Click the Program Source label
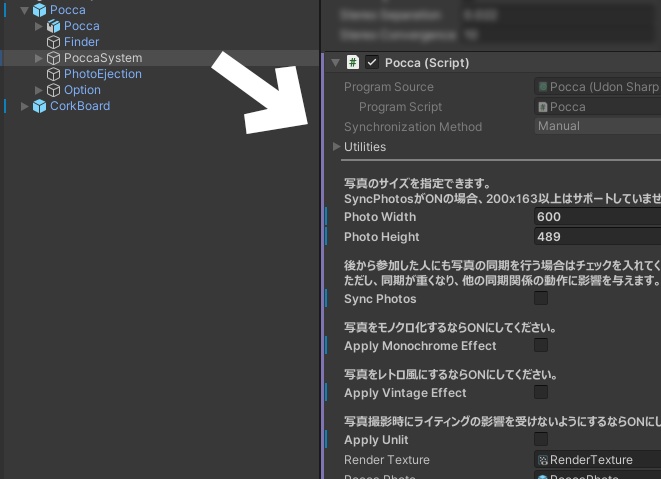The height and width of the screenshot is (479, 661). pyautogui.click(x=389, y=87)
